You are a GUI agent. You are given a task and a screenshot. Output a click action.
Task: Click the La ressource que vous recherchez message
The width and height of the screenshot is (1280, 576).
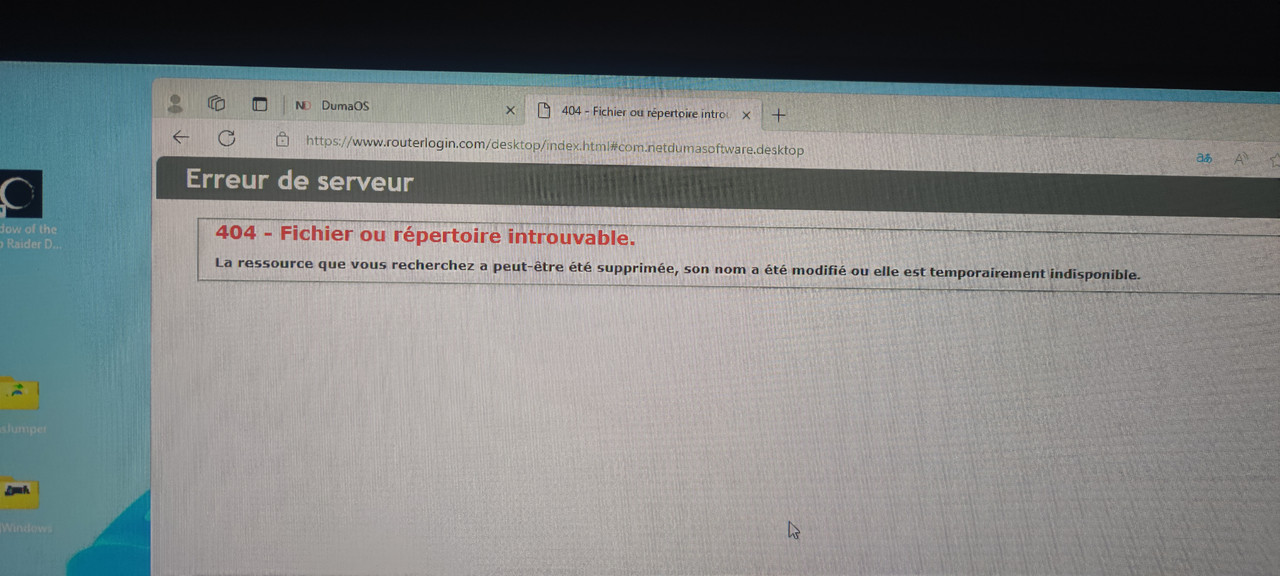pyautogui.click(x=677, y=268)
